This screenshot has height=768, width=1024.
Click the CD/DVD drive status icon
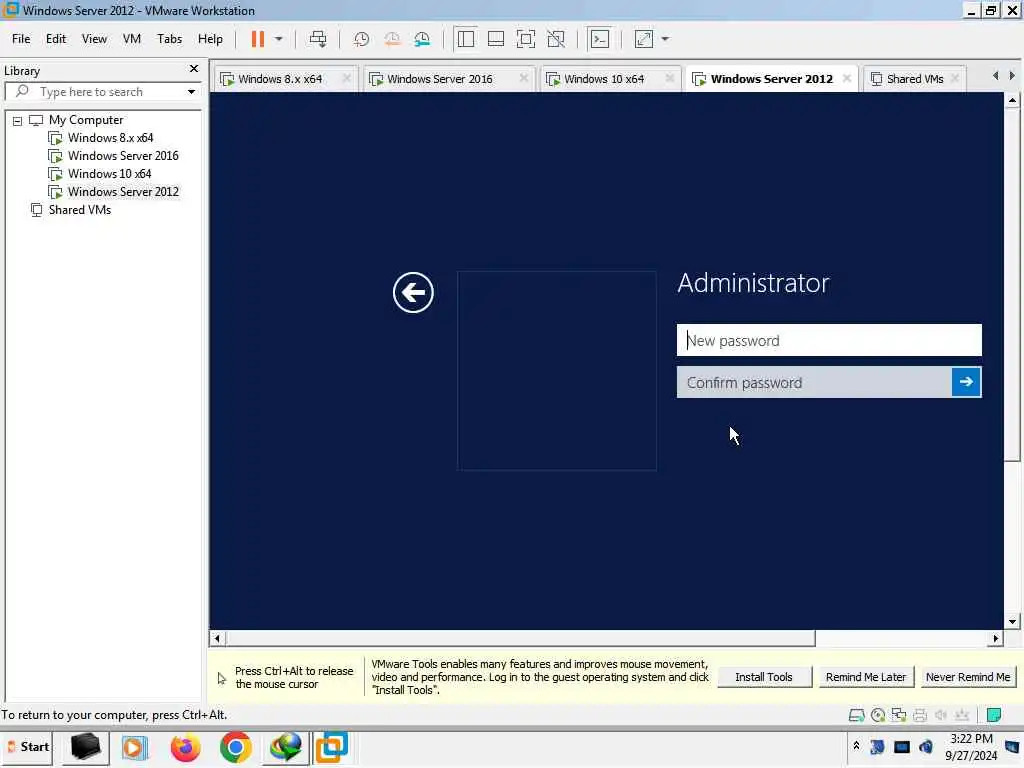(878, 715)
